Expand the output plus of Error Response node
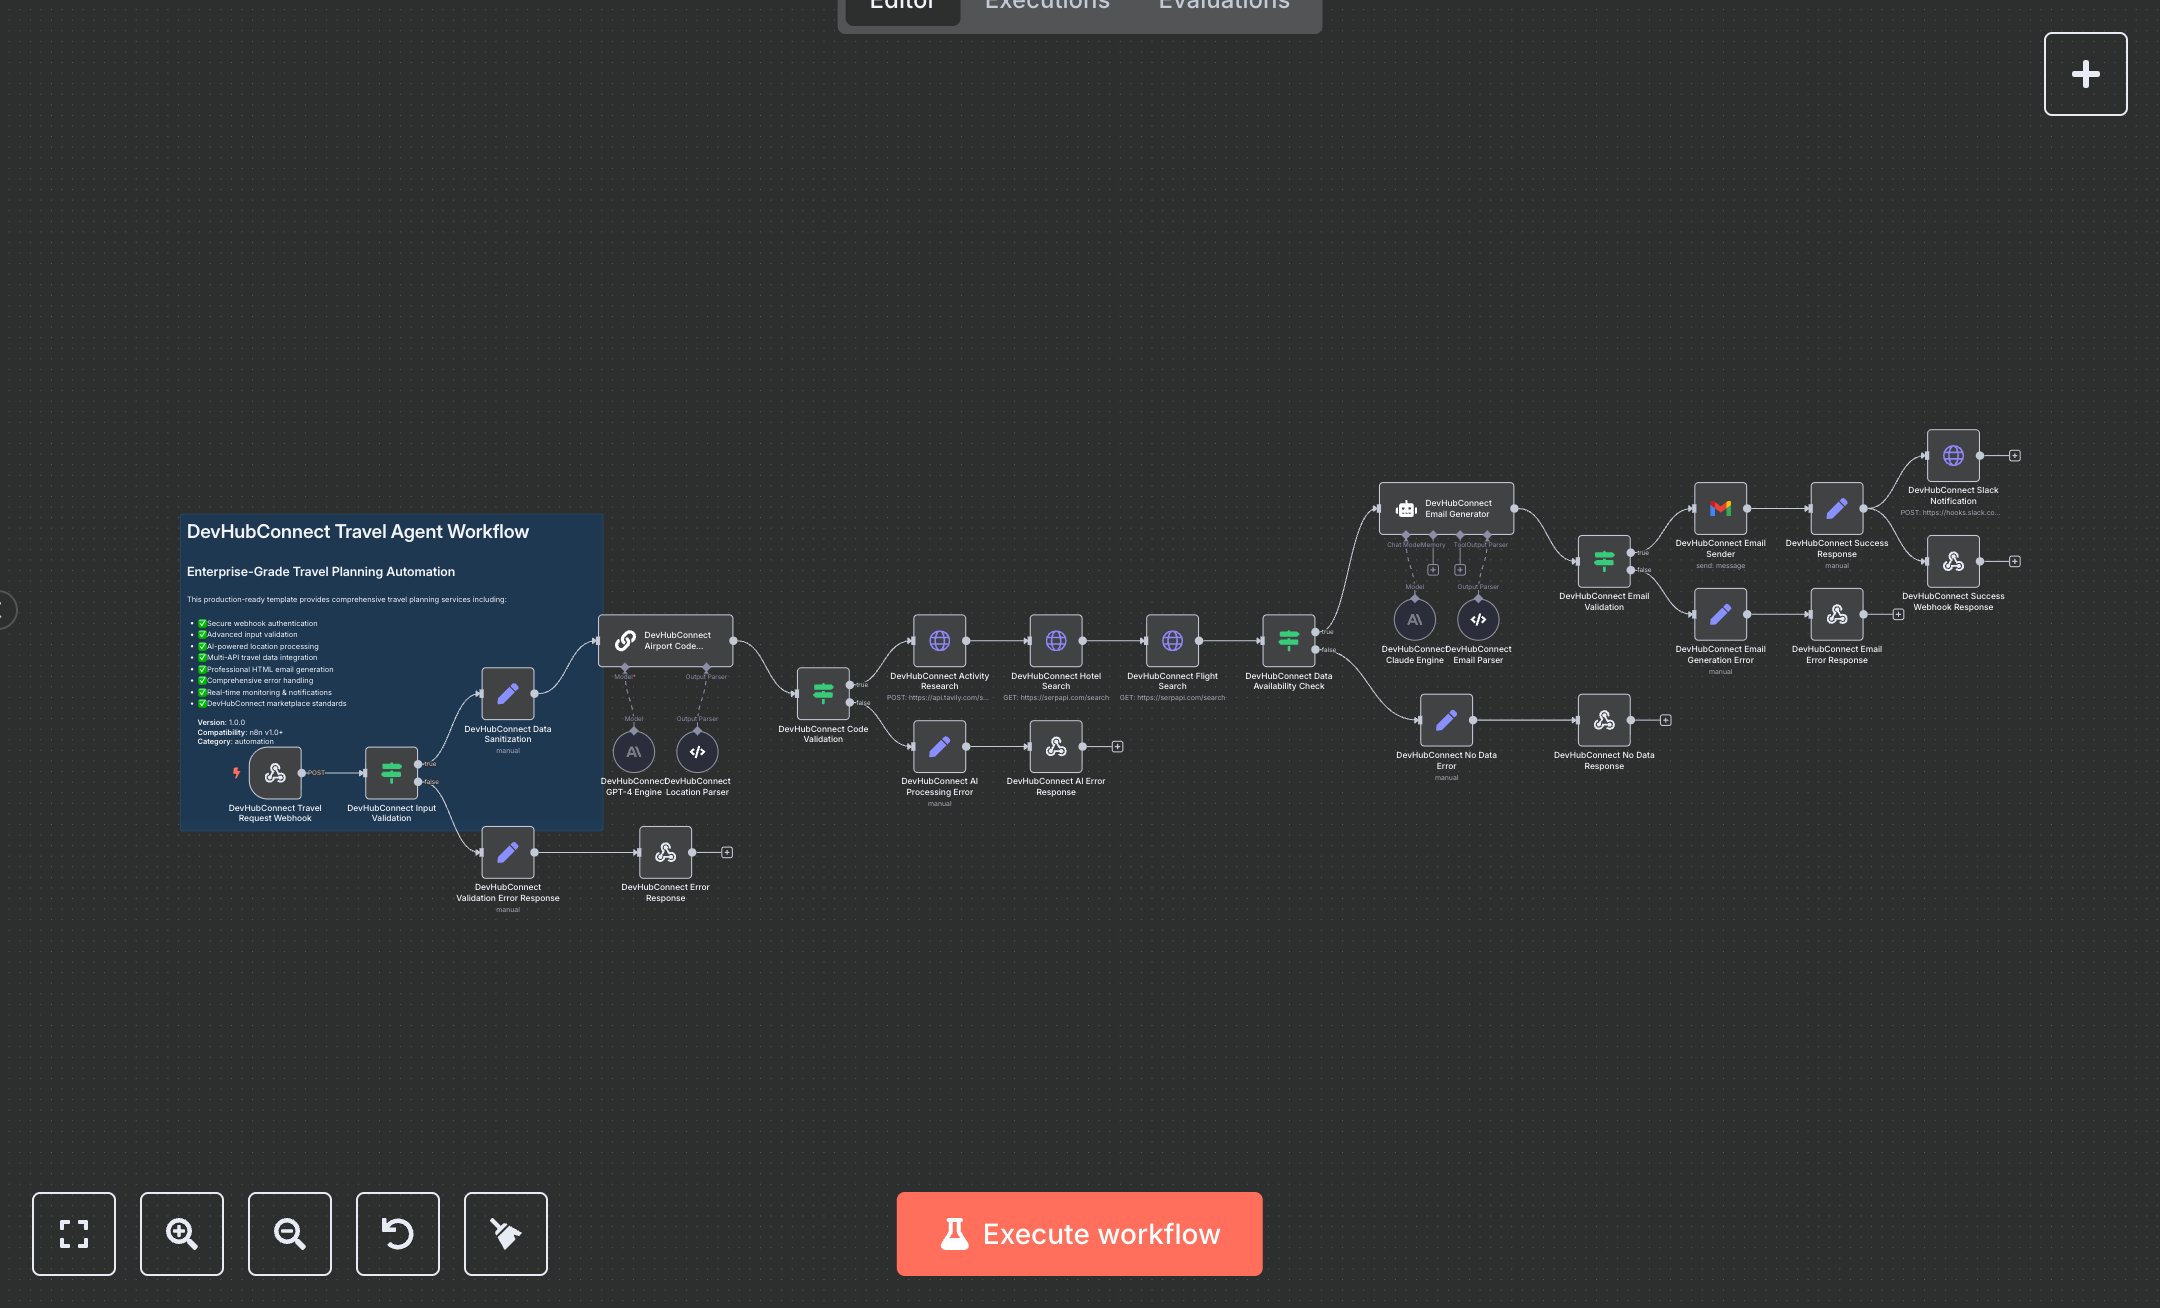This screenshot has height=1308, width=2160. [727, 852]
